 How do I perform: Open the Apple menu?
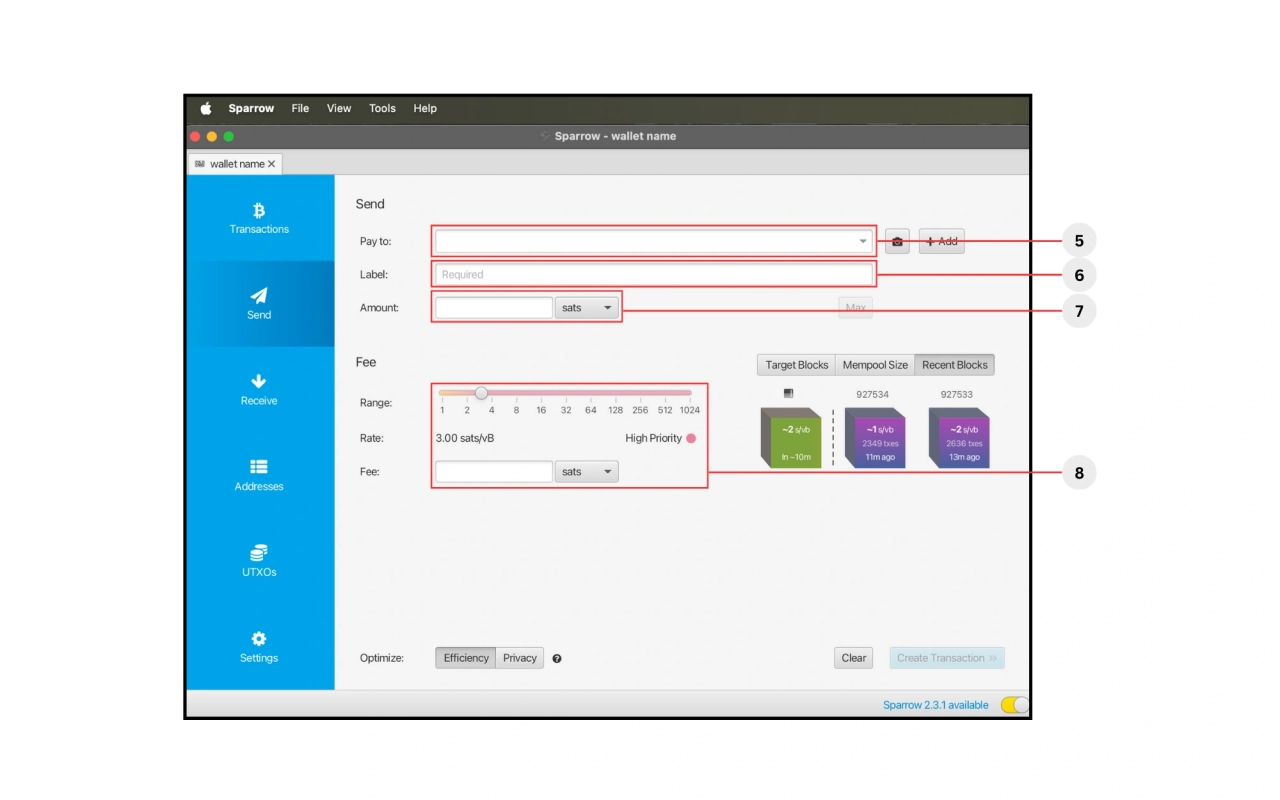206,108
